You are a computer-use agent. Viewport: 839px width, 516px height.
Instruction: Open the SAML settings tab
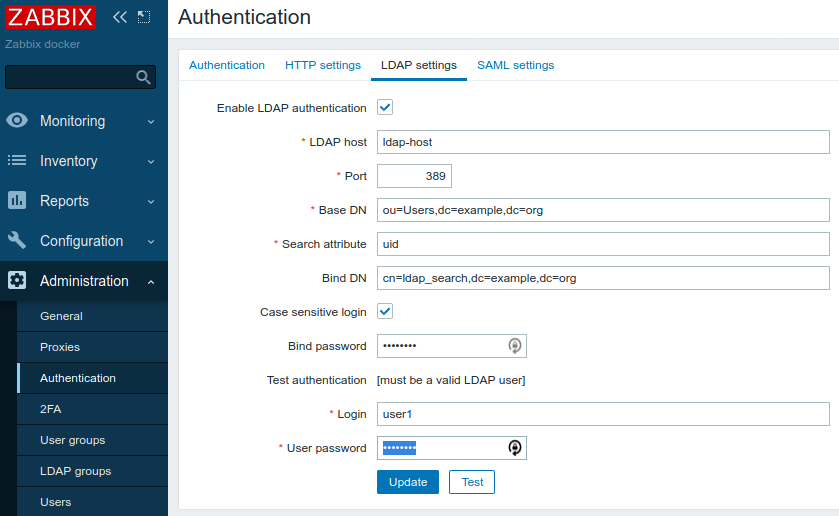tap(515, 65)
